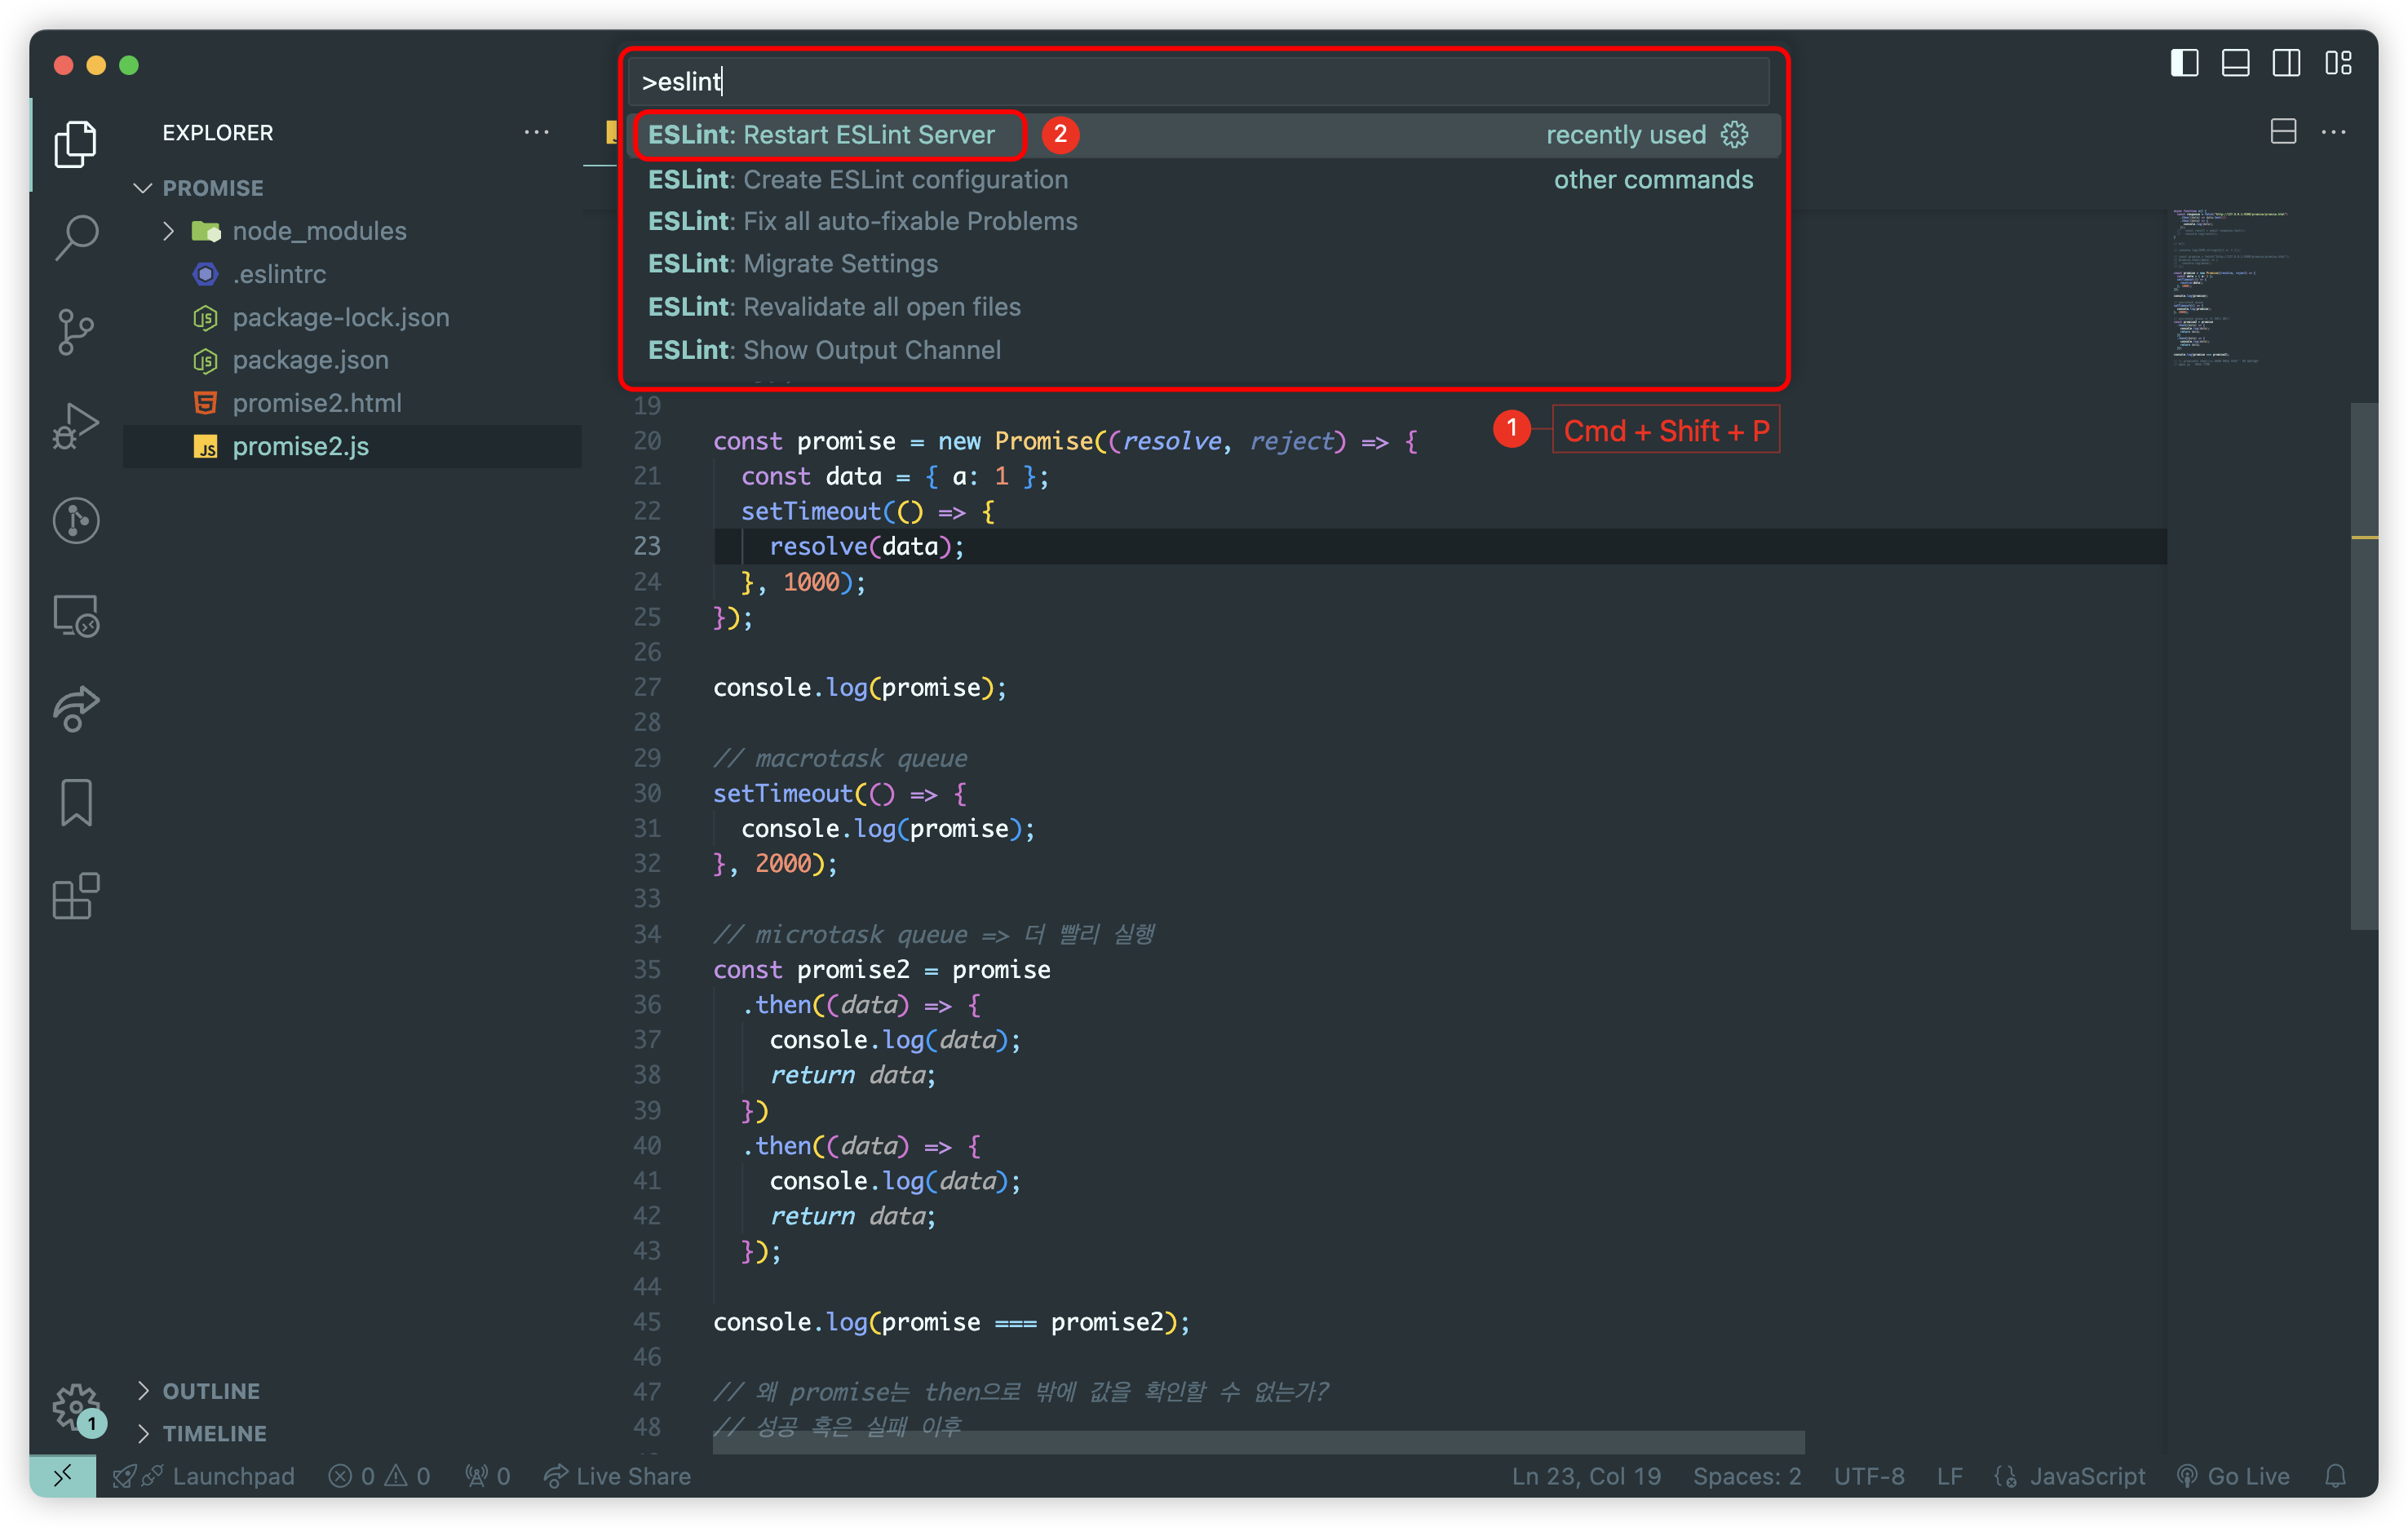
Task: Toggle the secondary side bar visibility
Action: point(2287,64)
